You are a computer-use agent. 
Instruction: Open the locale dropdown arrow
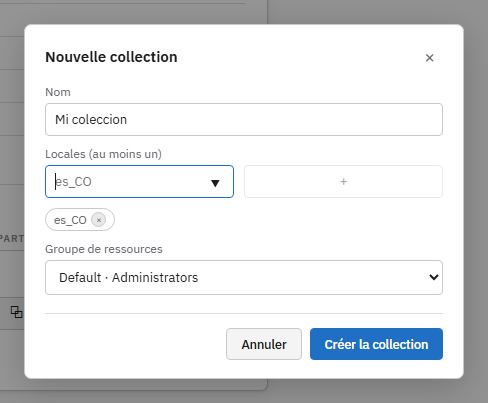pyautogui.click(x=215, y=183)
